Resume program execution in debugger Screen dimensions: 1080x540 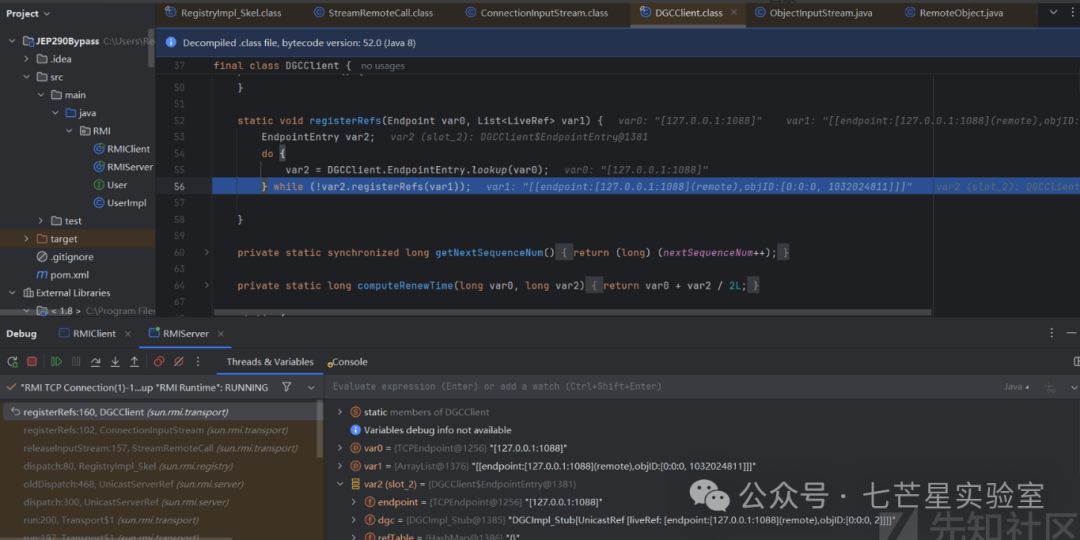click(55, 361)
